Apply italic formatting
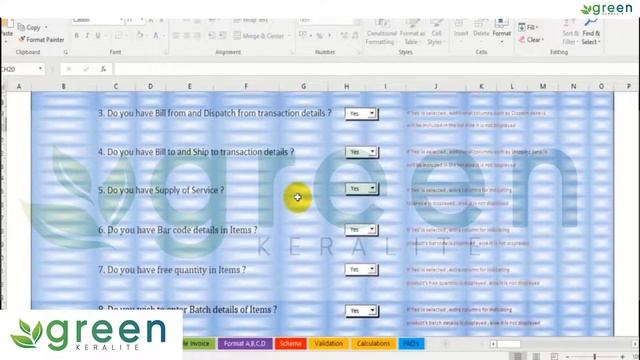This screenshot has width=640, height=360. click(x=87, y=36)
